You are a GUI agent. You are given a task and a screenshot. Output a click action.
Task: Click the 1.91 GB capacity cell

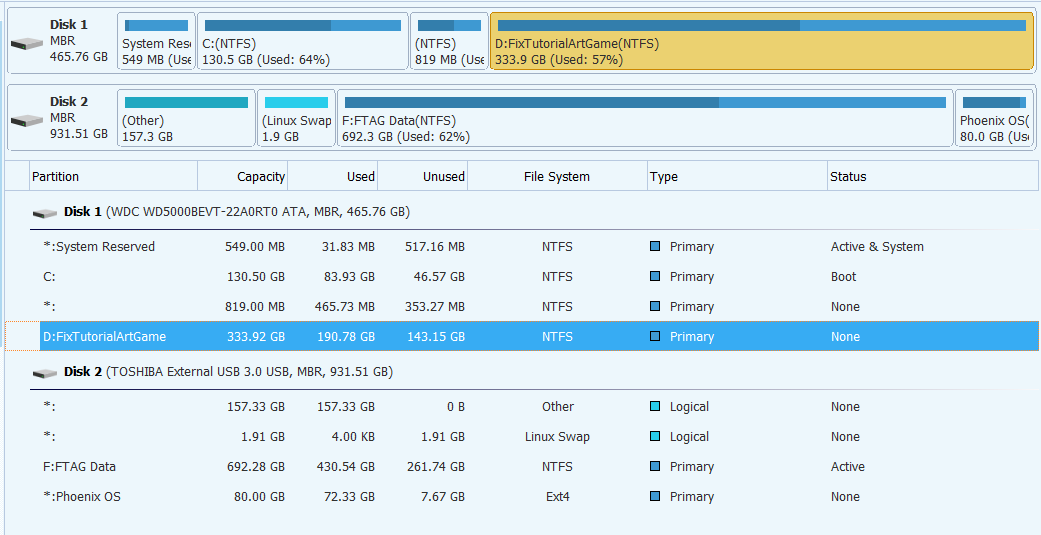coord(263,436)
